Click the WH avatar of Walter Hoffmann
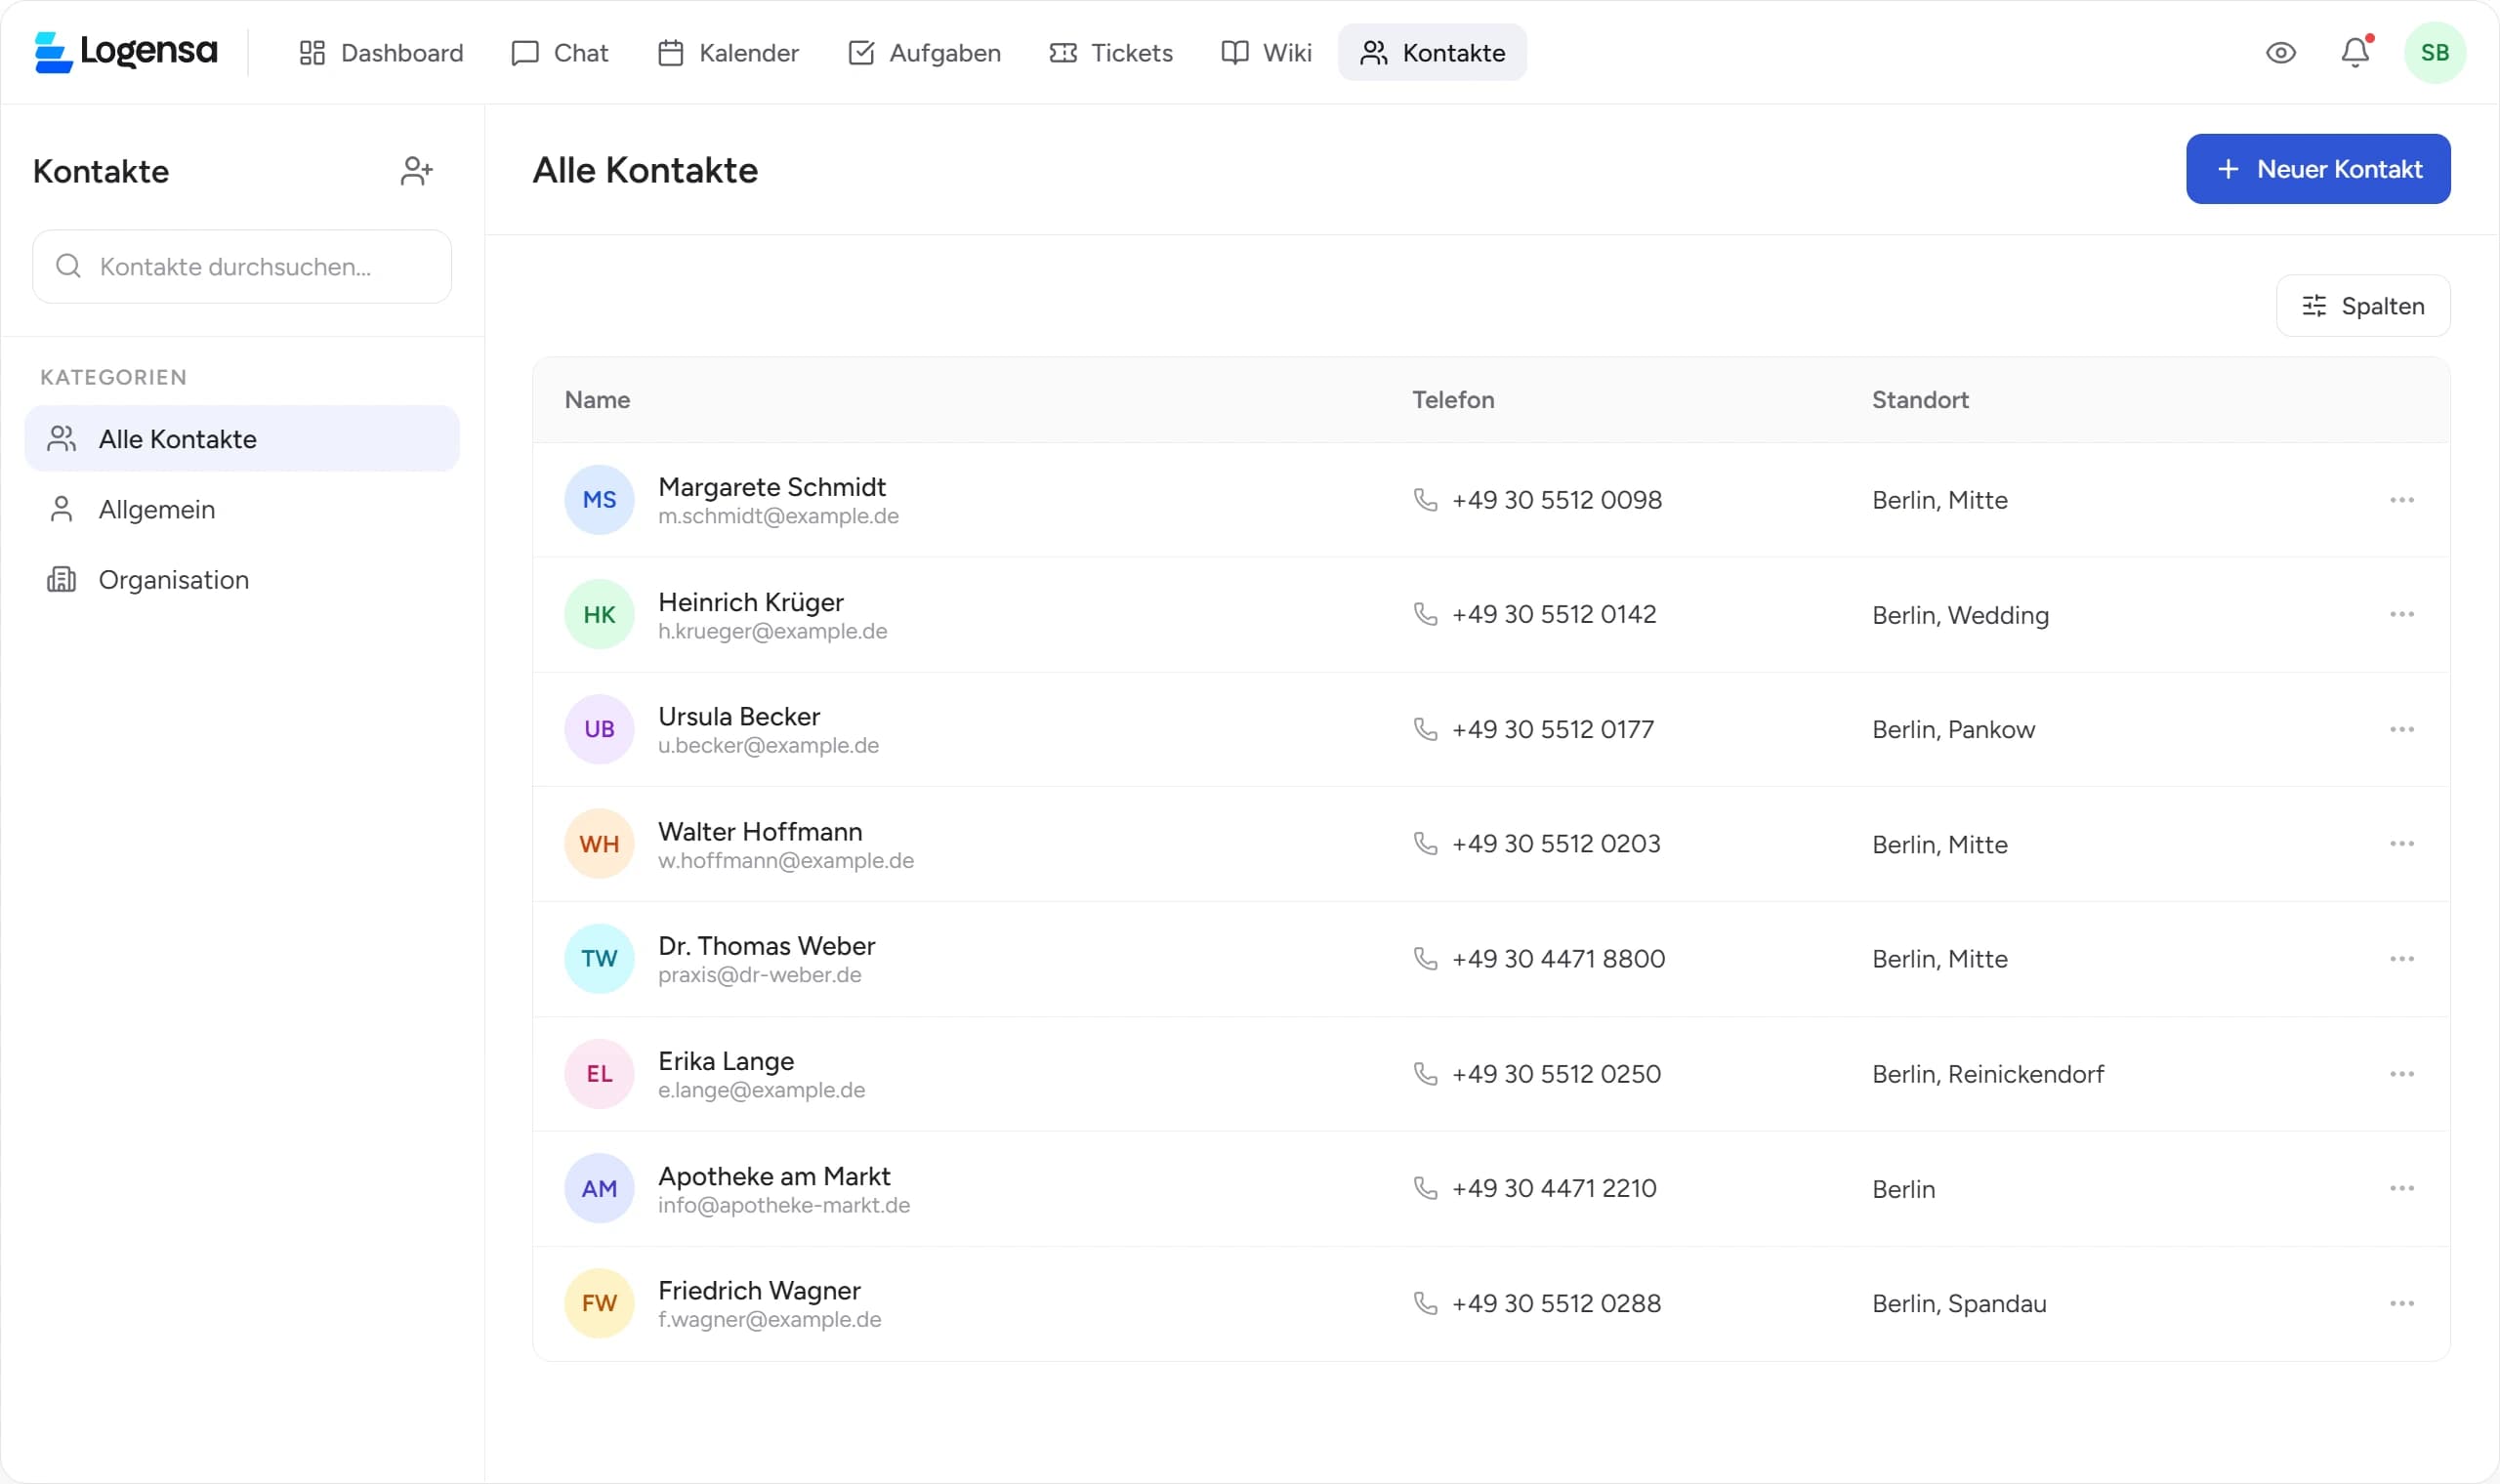The height and width of the screenshot is (1484, 2500). pyautogui.click(x=599, y=844)
